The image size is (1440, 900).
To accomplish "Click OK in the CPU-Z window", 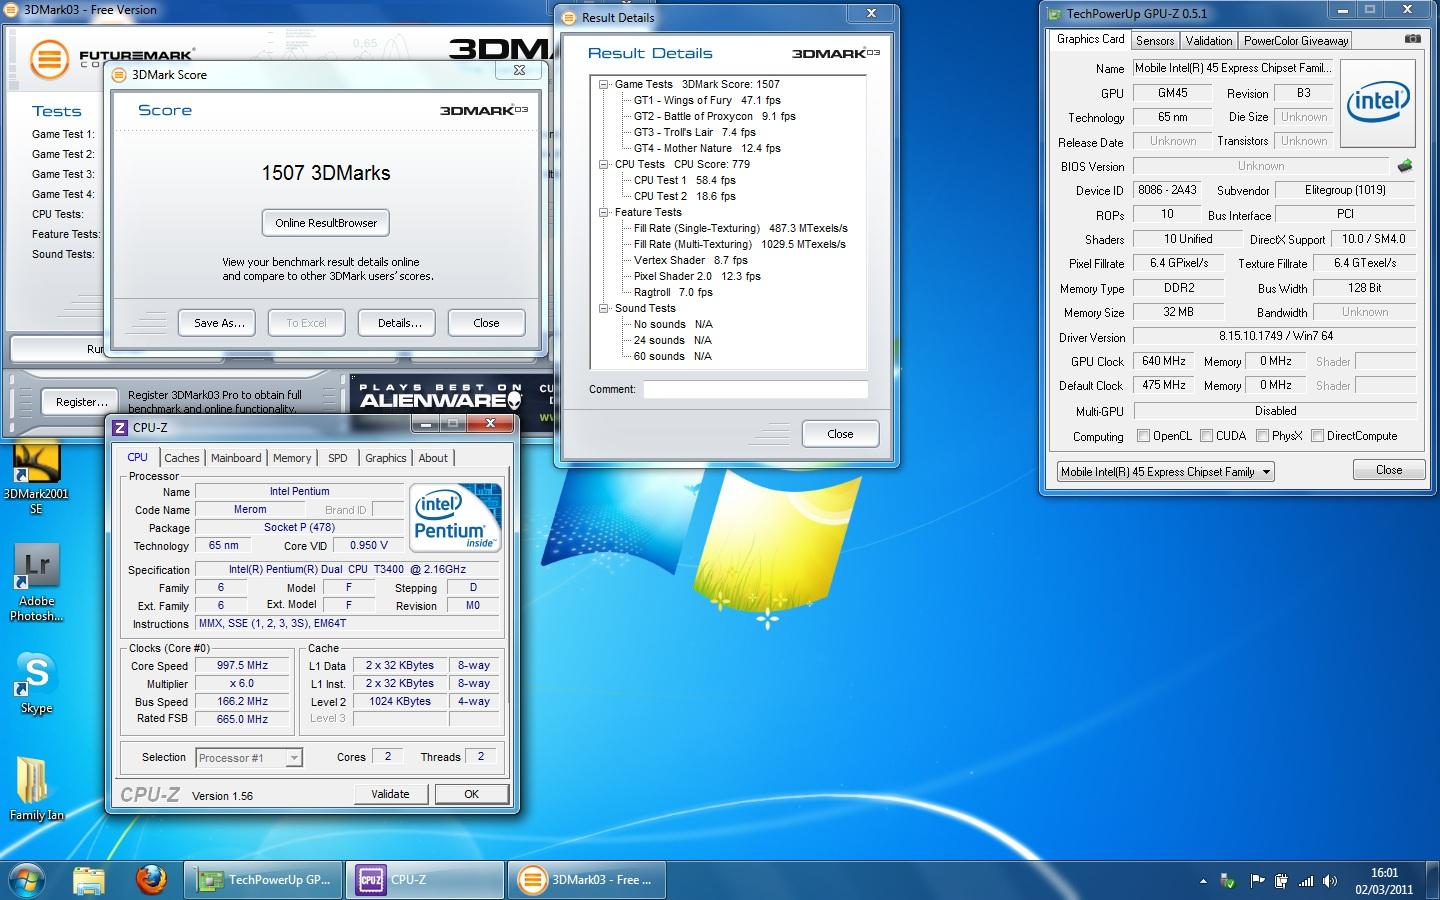I will [x=471, y=794].
